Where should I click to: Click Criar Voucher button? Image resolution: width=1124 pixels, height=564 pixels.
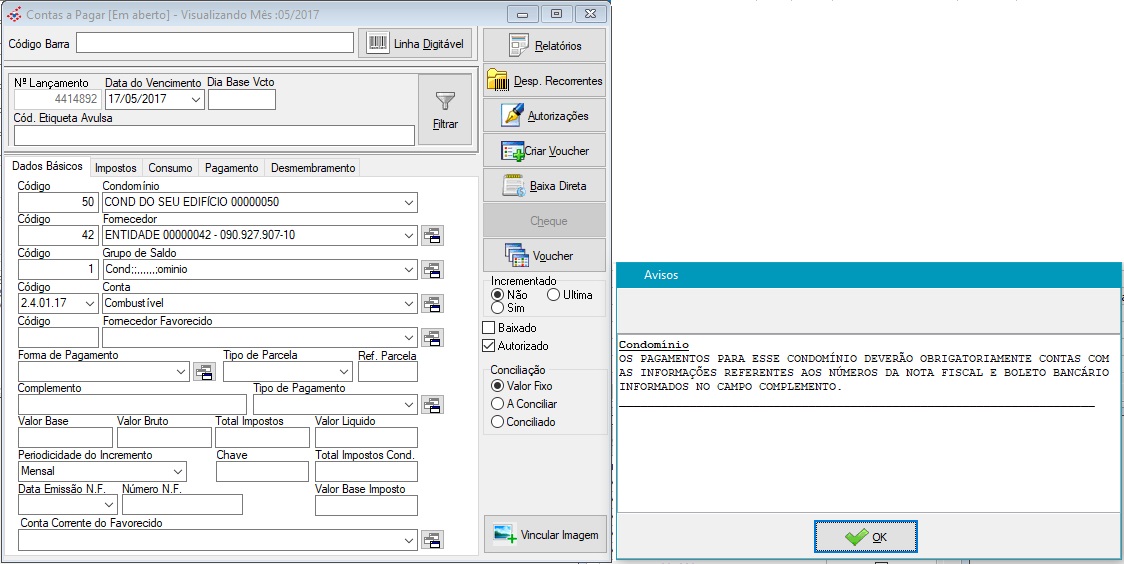pos(544,151)
